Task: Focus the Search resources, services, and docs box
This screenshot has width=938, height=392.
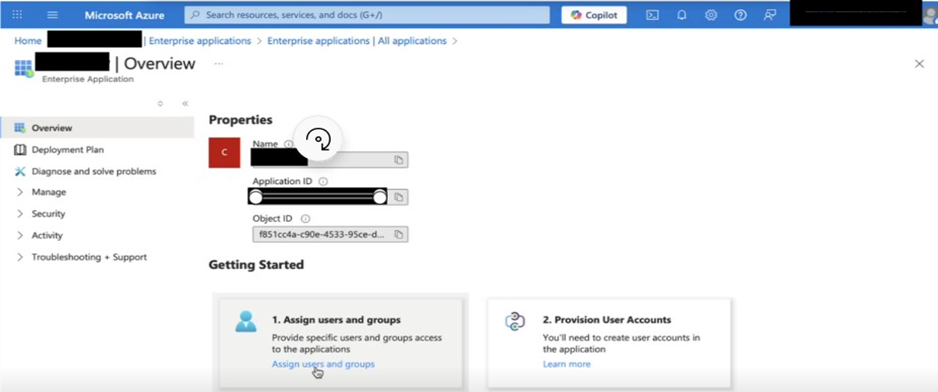Action: [367, 15]
